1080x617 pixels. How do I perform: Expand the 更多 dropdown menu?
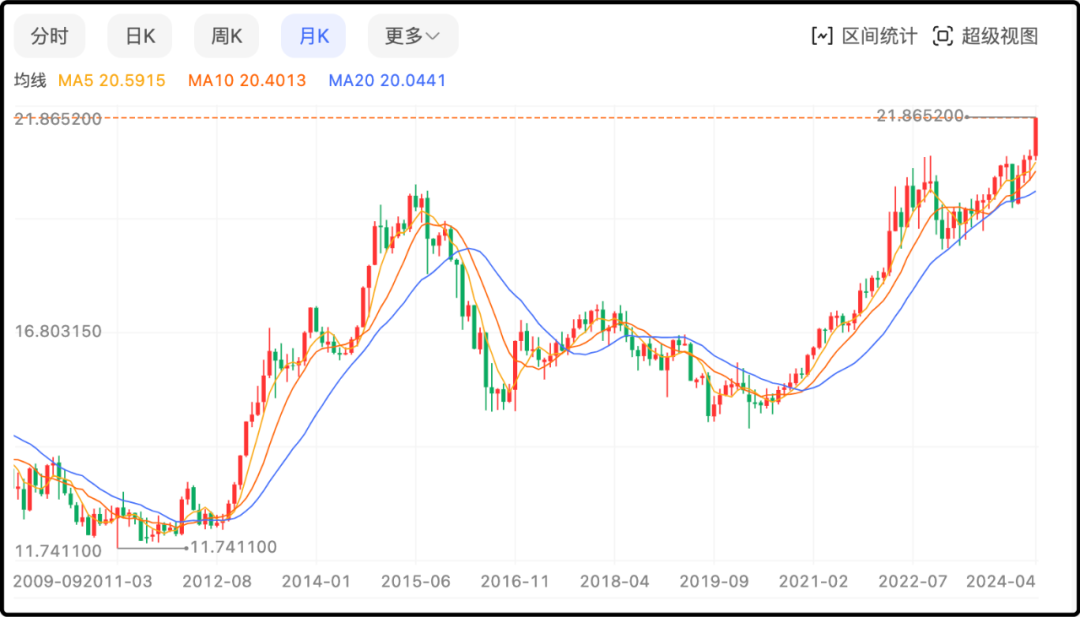(x=412, y=36)
